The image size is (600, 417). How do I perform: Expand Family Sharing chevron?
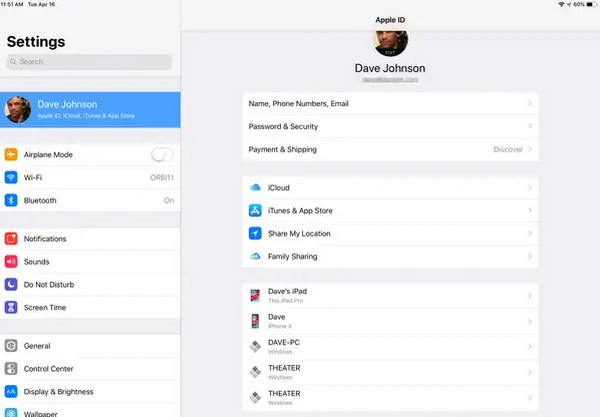pos(530,256)
